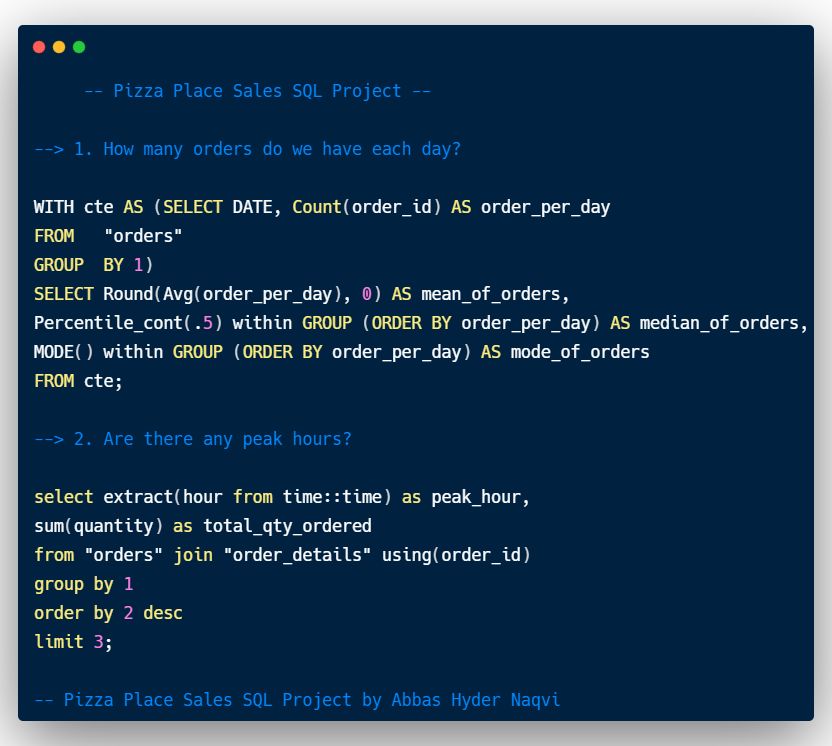This screenshot has height=746, width=832.
Task: Click the Count(order_id) function text
Action: tap(366, 207)
